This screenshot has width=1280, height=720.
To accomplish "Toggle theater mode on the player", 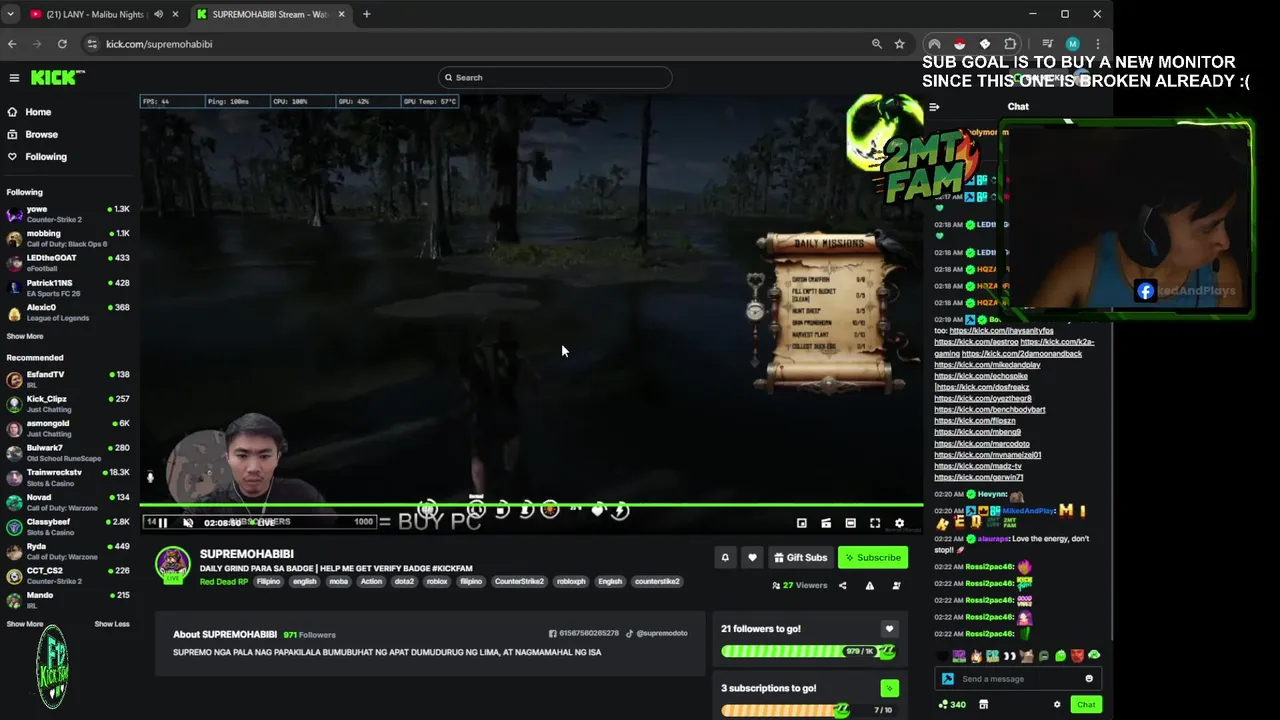I will (850, 523).
